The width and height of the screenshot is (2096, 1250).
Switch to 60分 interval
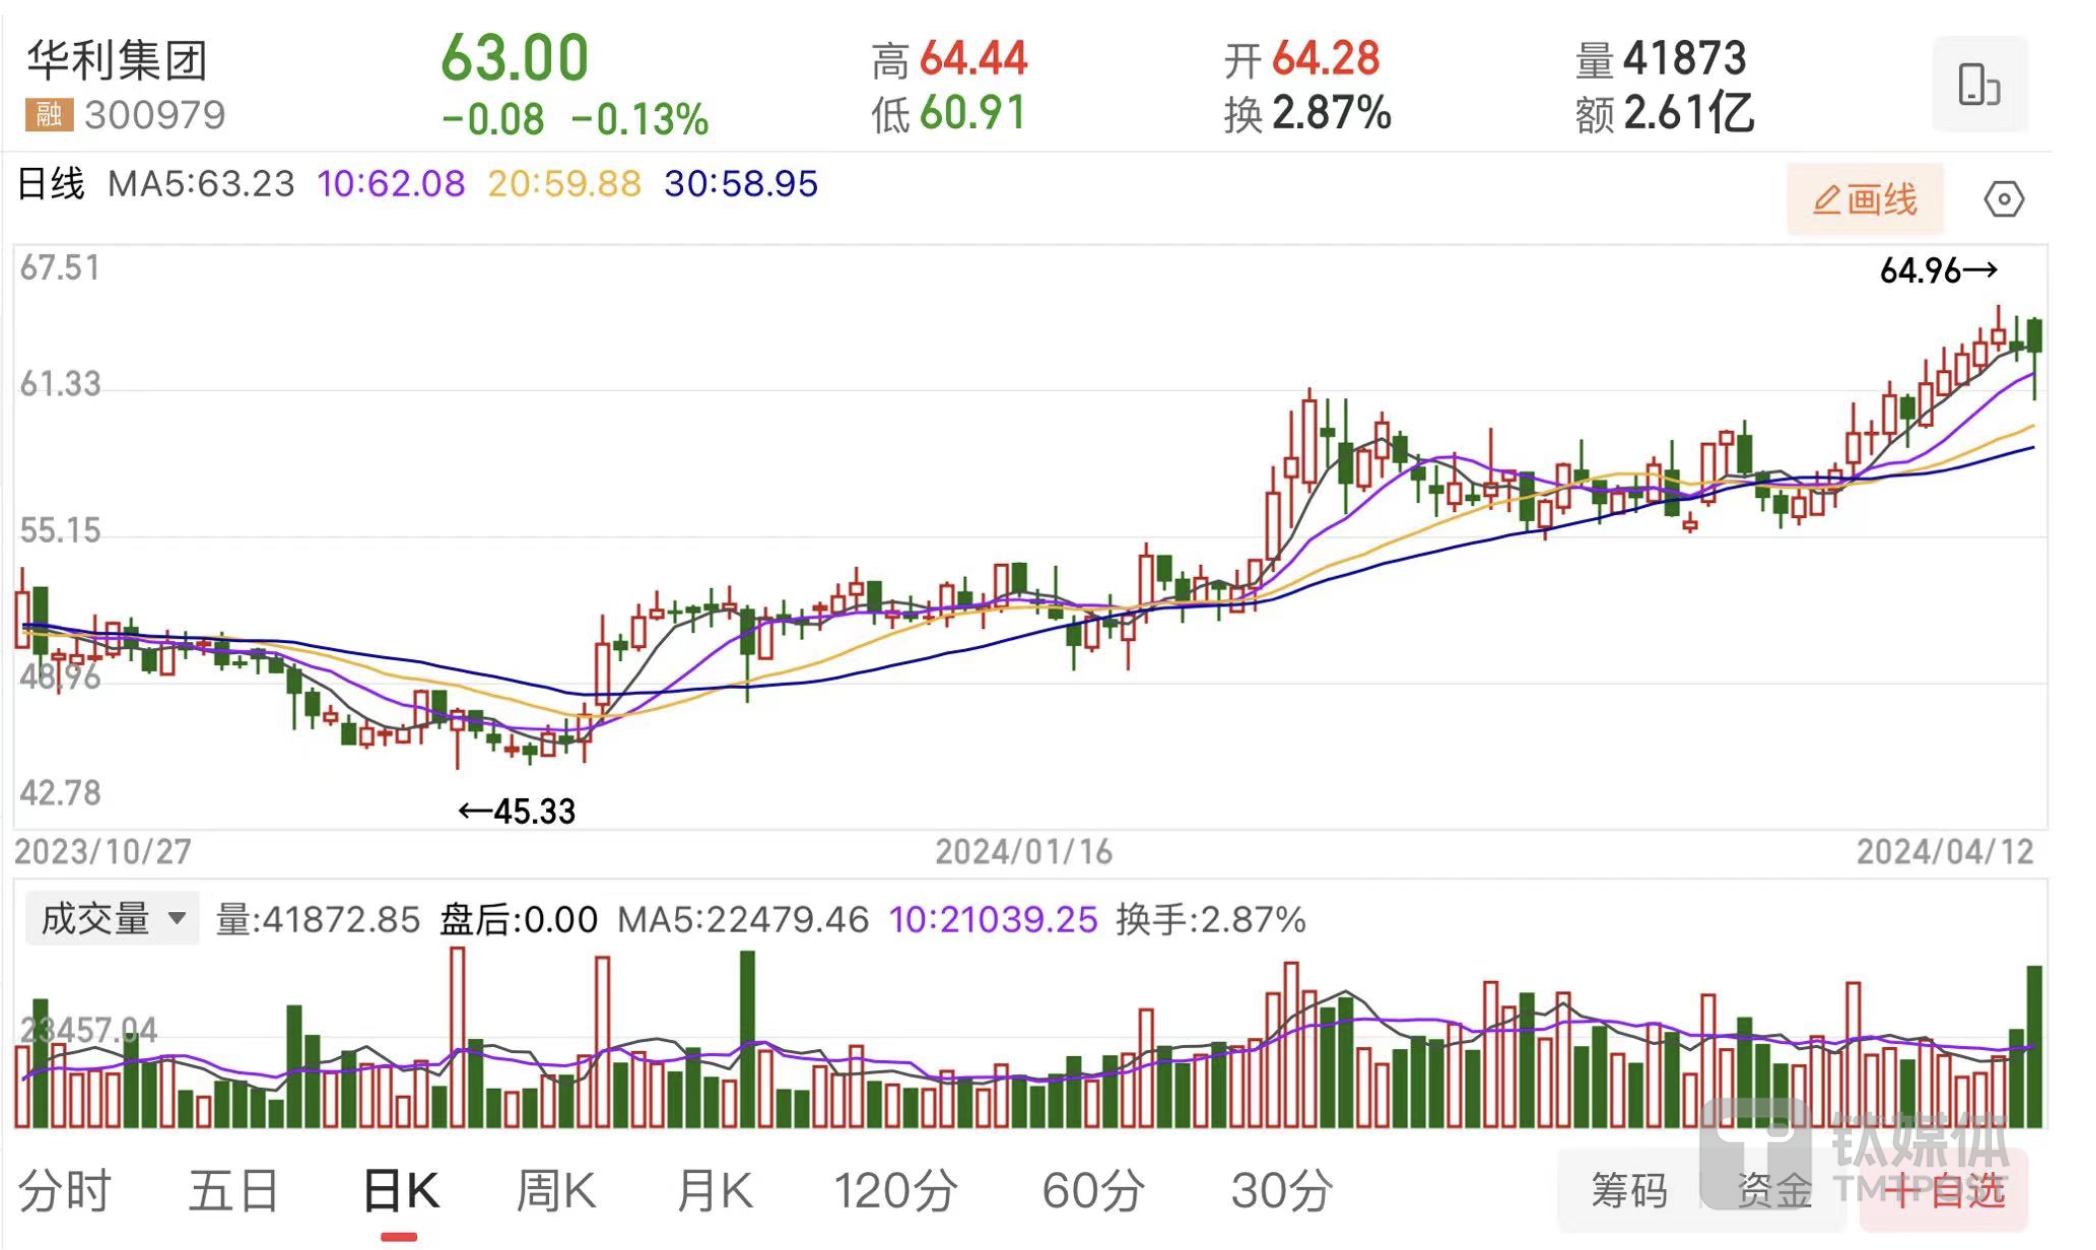click(x=1093, y=1191)
